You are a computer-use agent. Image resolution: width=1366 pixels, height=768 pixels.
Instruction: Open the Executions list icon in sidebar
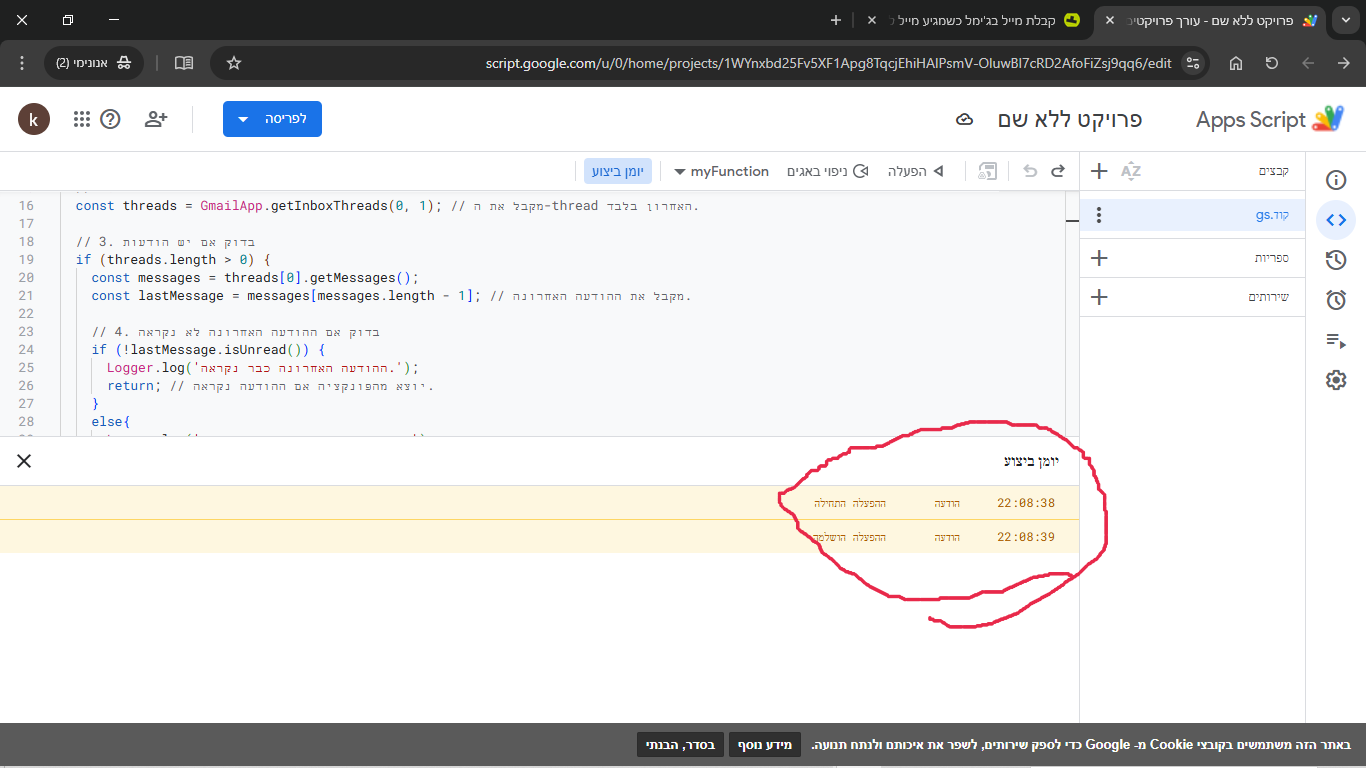(1336, 341)
